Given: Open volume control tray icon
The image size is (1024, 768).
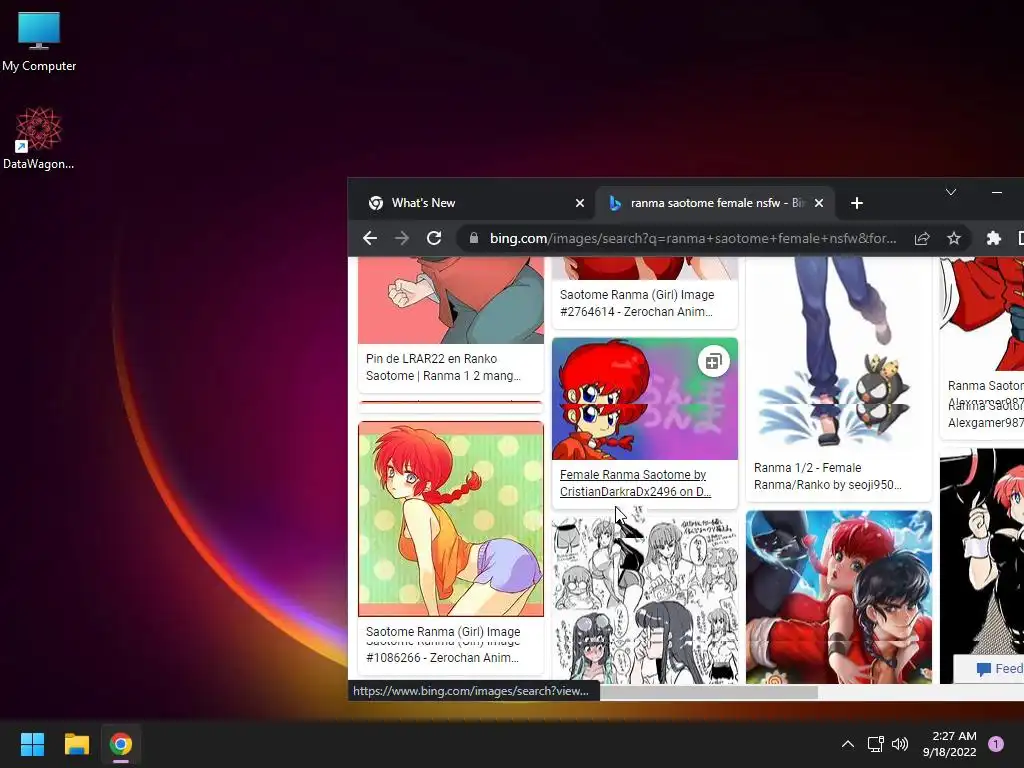Looking at the screenshot, I should 900,744.
